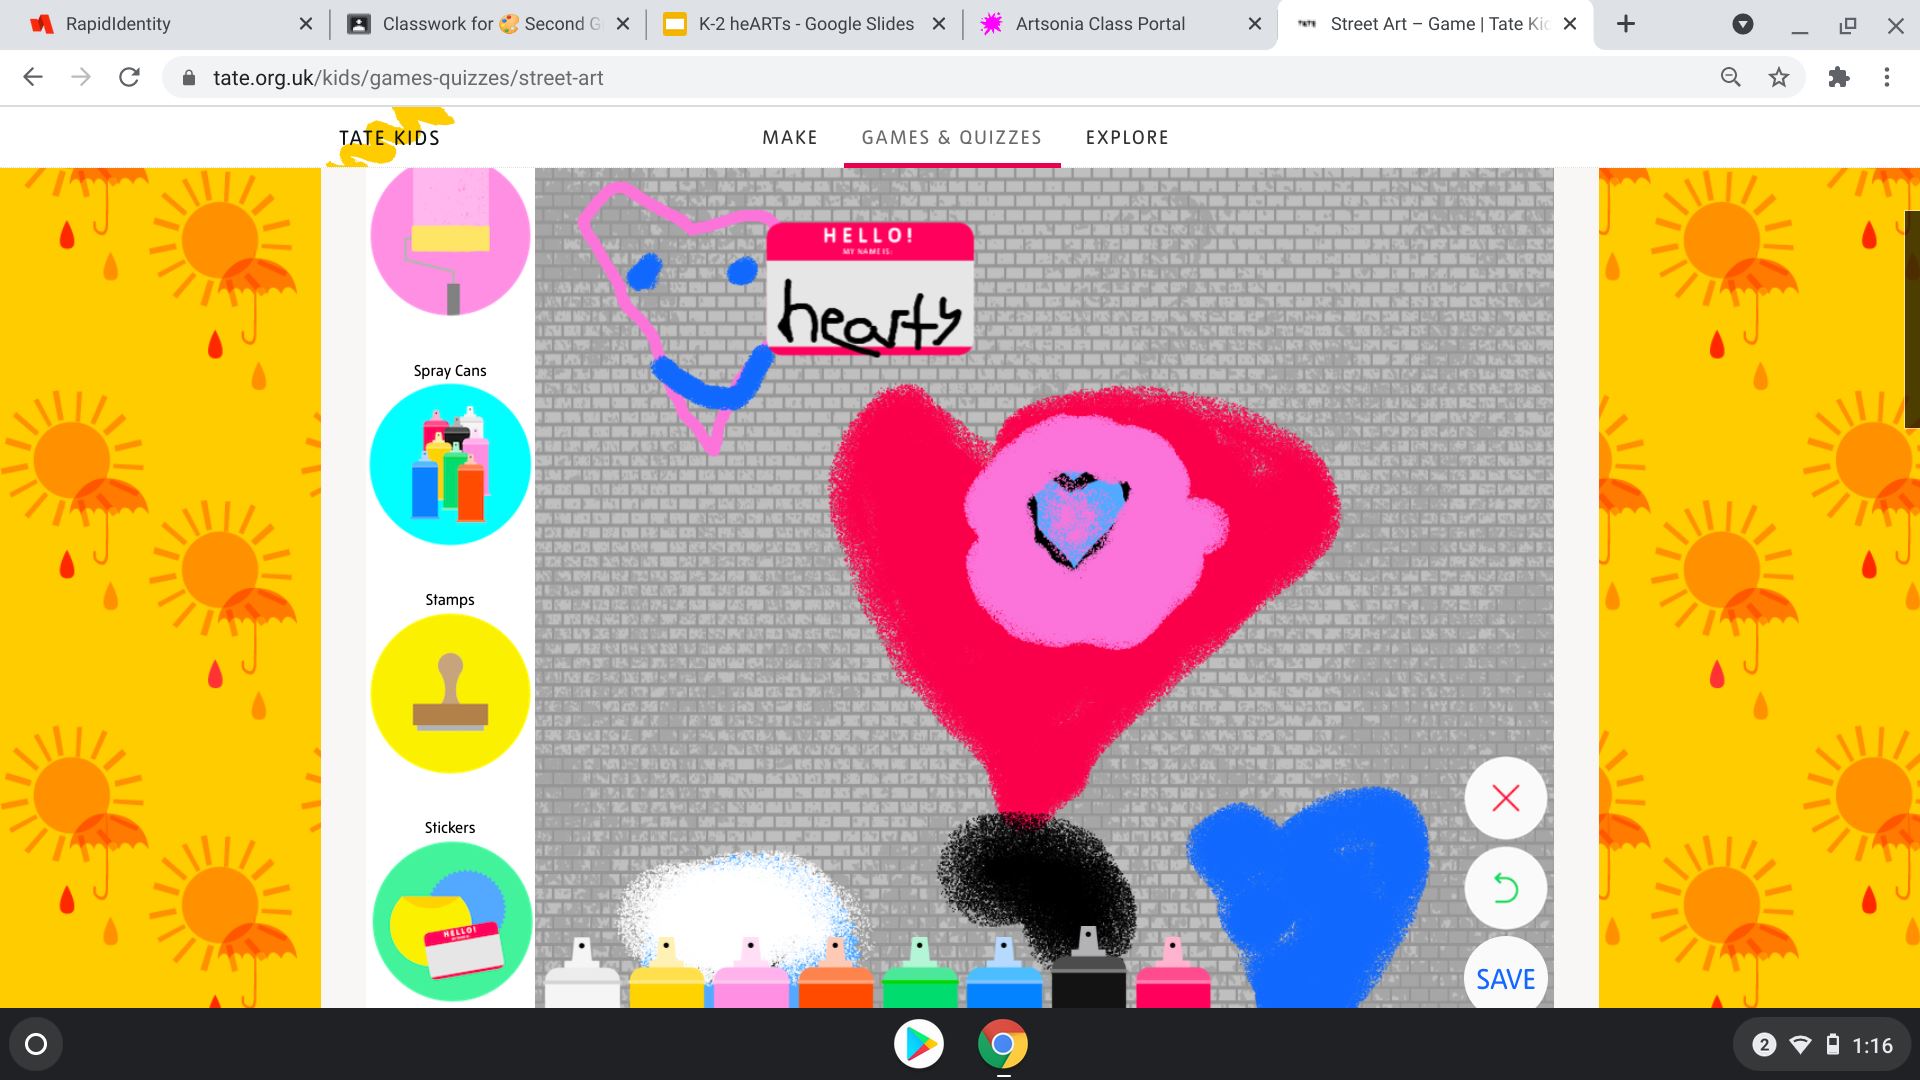Viewport: 1920px width, 1080px height.
Task: Select the paint roller tool
Action: (450, 238)
